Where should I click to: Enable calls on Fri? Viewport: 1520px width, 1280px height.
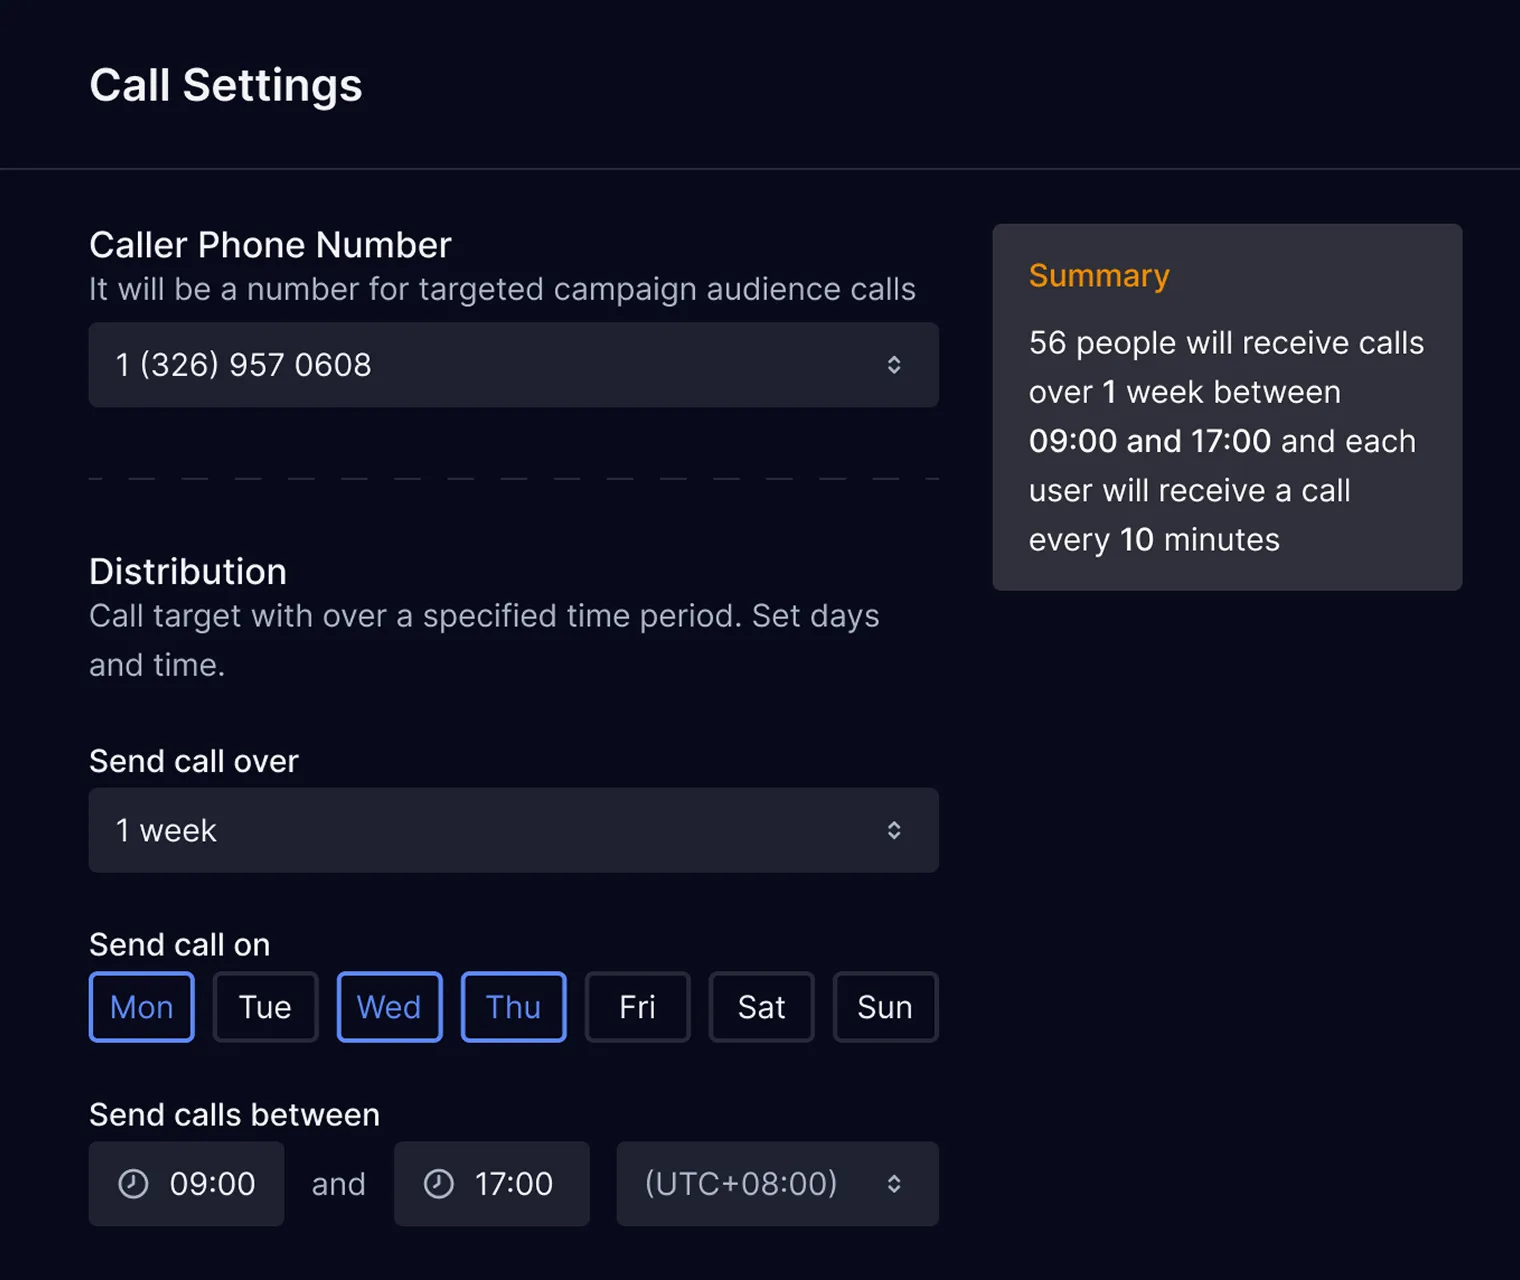[637, 1007]
